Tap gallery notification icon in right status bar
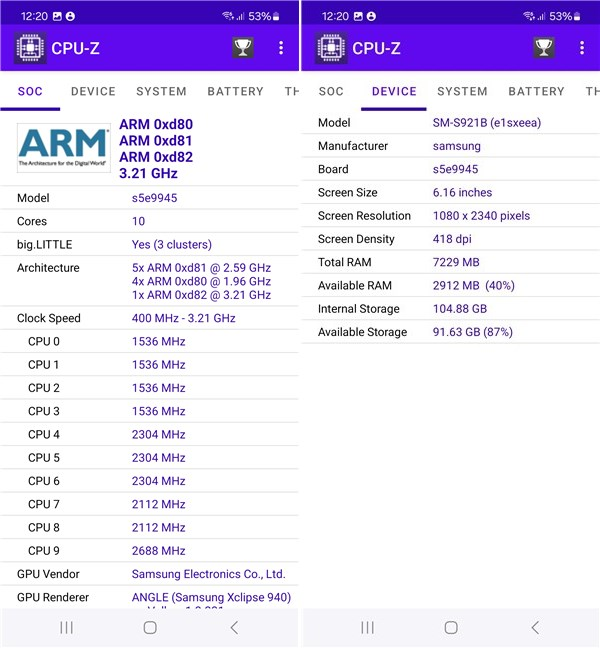The width and height of the screenshot is (600, 648). point(358,16)
